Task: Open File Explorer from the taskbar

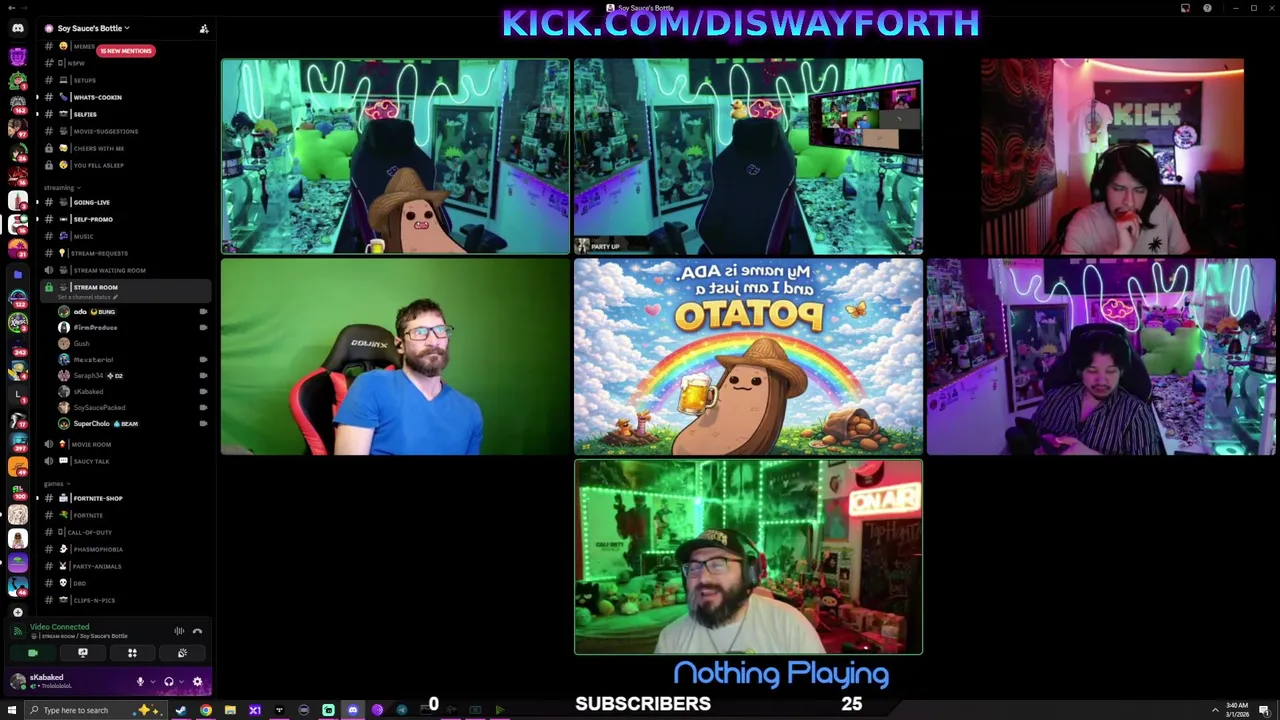Action: coord(230,710)
